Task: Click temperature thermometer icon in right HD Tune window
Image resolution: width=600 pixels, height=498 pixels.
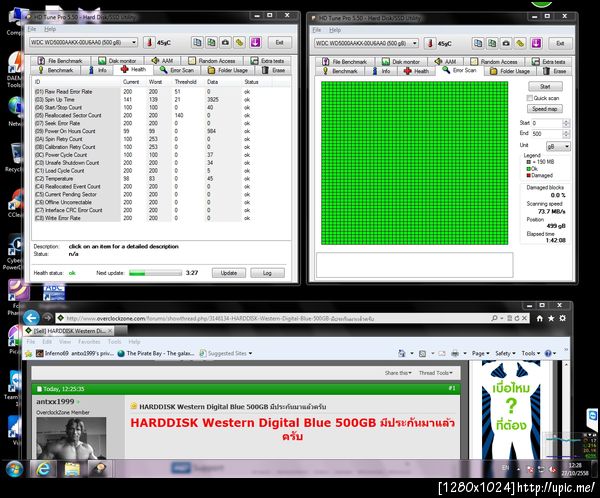Action: [430, 43]
